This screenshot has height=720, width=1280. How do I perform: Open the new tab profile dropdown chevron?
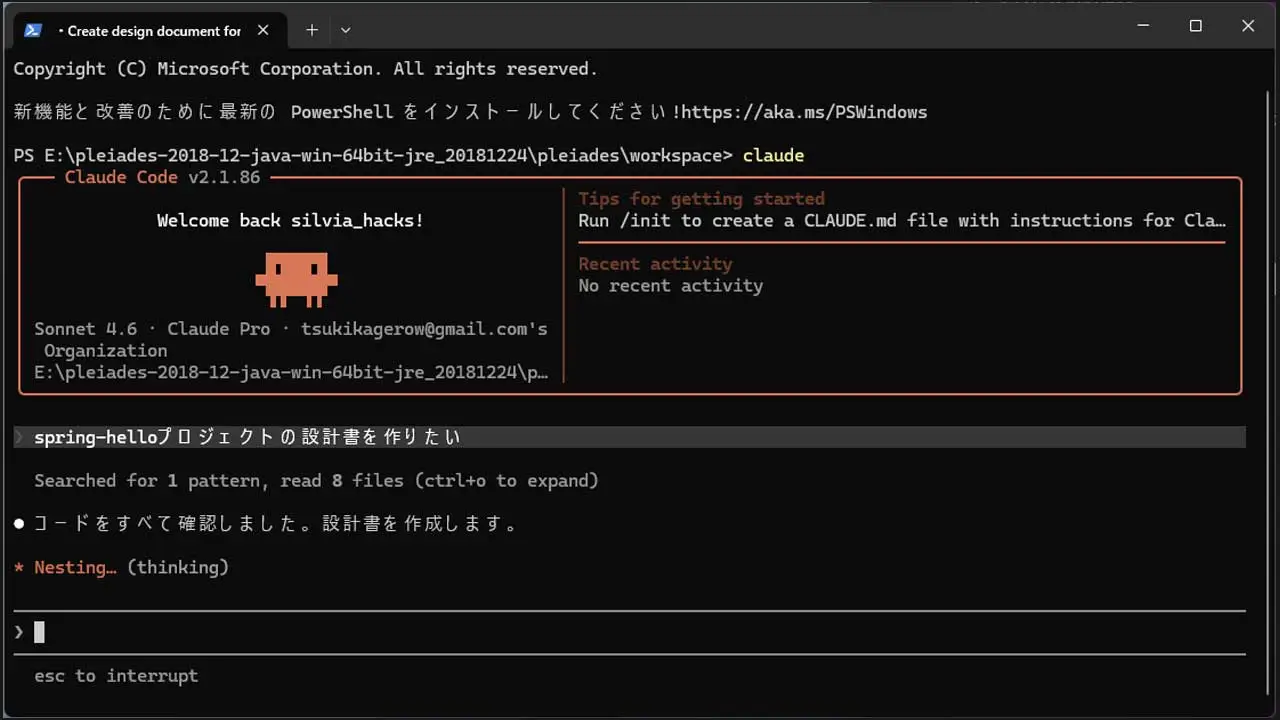click(x=346, y=30)
